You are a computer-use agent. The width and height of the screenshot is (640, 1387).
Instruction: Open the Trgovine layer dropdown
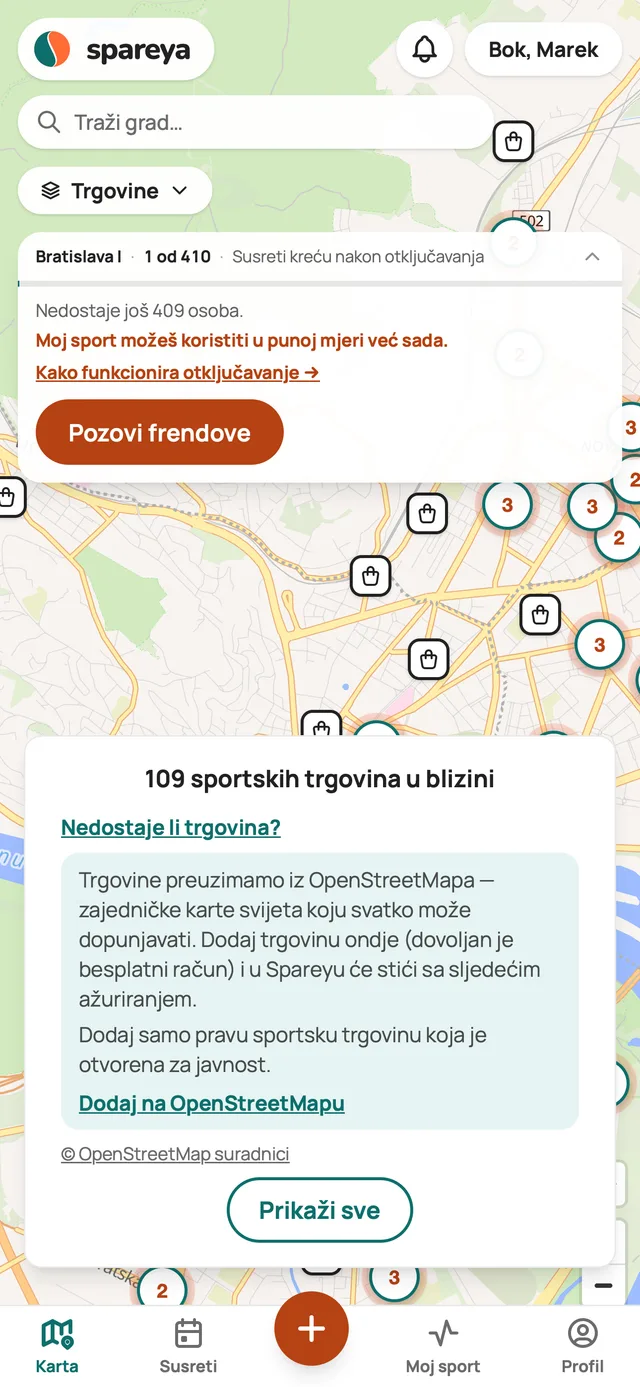click(115, 191)
